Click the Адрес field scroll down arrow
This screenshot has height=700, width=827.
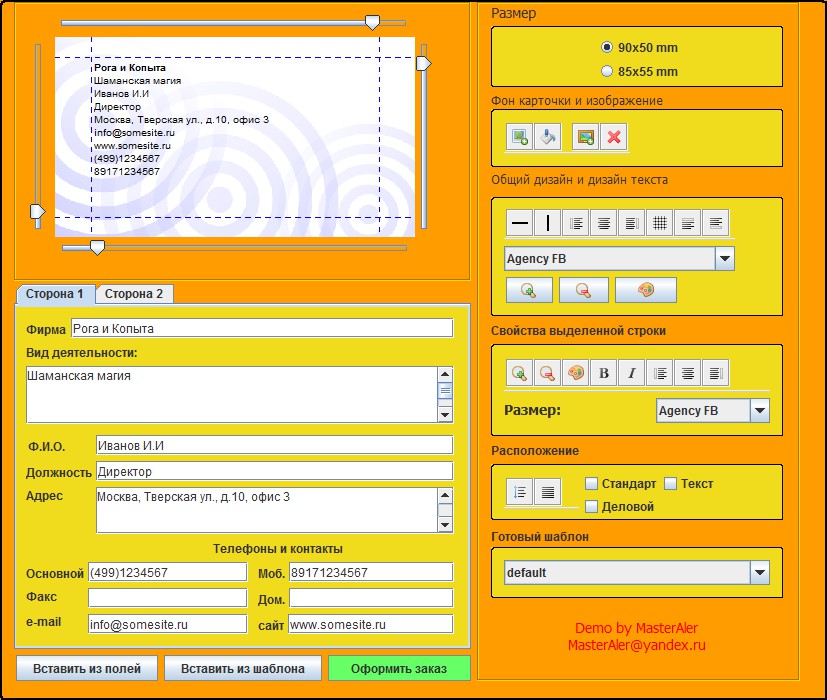coord(445,525)
